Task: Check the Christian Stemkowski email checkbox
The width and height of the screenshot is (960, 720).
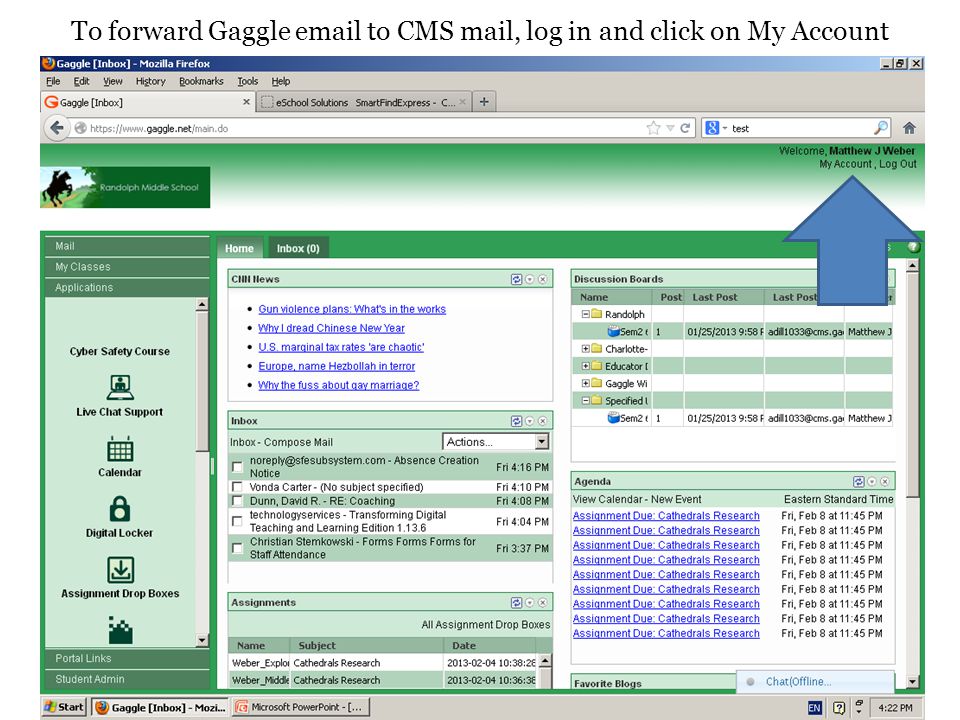Action: pos(237,548)
